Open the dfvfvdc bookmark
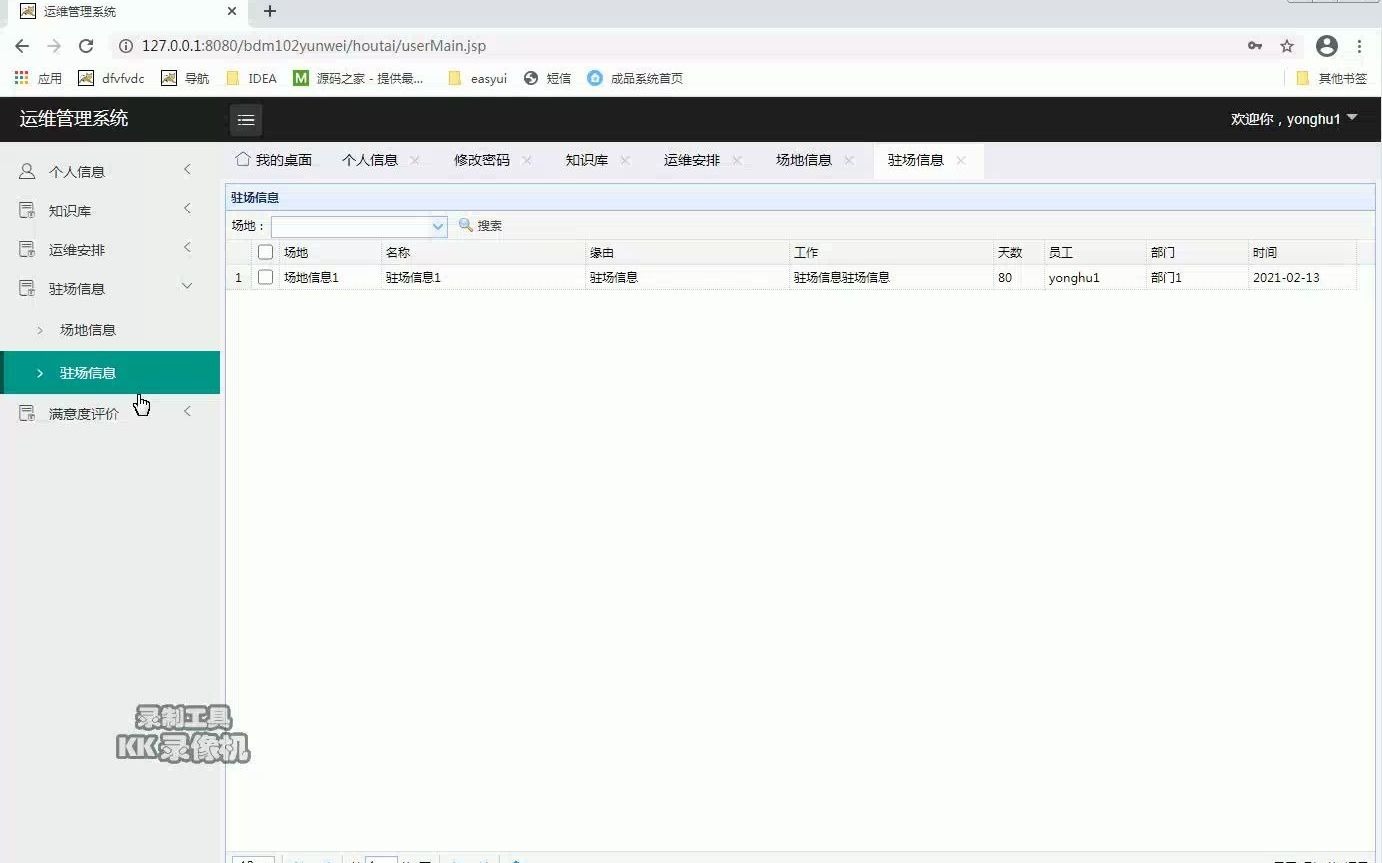 coord(112,78)
